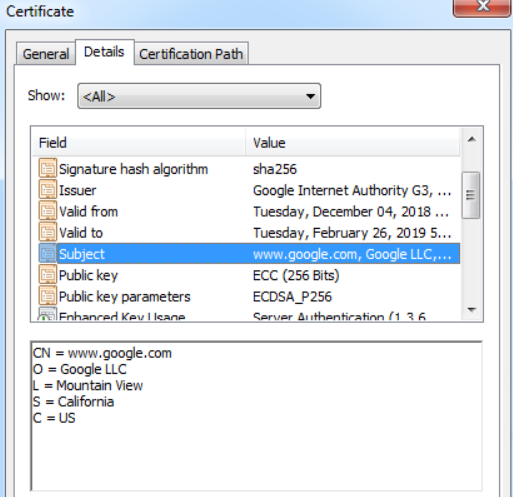Click the Value column header

point(353,143)
